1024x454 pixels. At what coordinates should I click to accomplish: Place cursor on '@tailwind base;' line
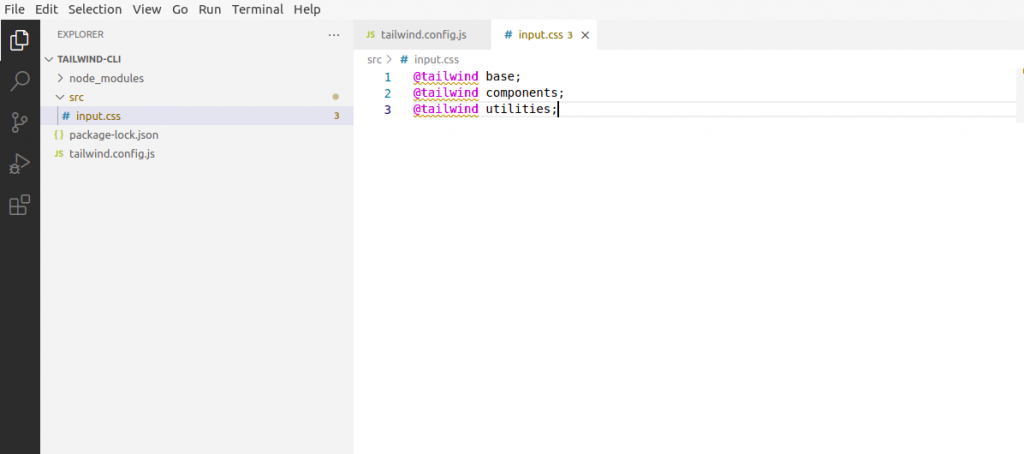[467, 77]
